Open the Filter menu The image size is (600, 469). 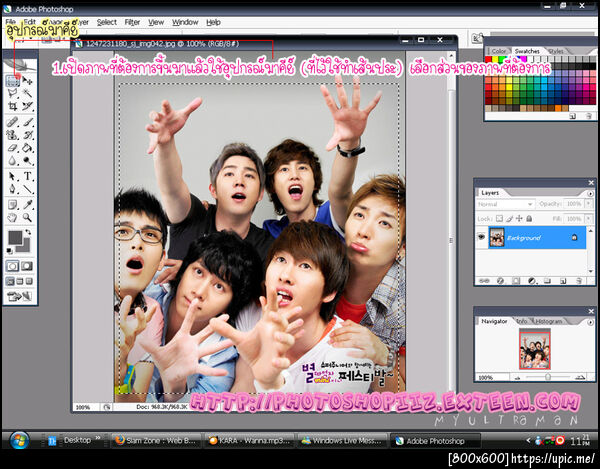tap(132, 22)
